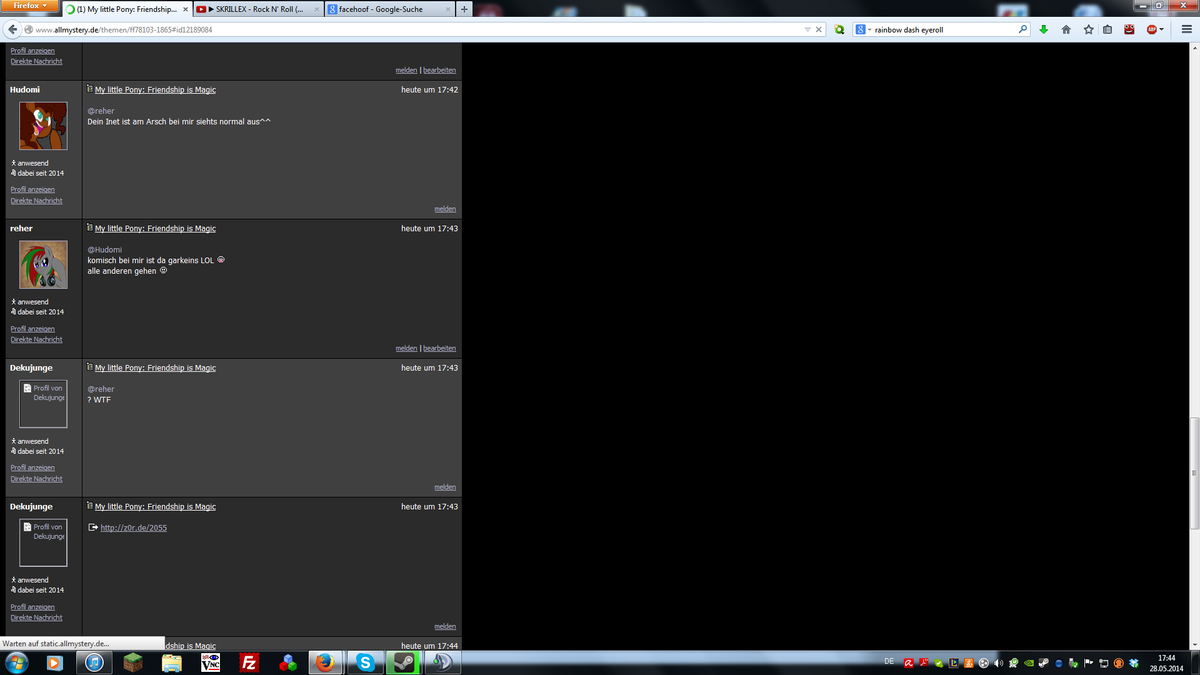Click Hudomi's Profil anzeigen link

pyautogui.click(x=32, y=189)
